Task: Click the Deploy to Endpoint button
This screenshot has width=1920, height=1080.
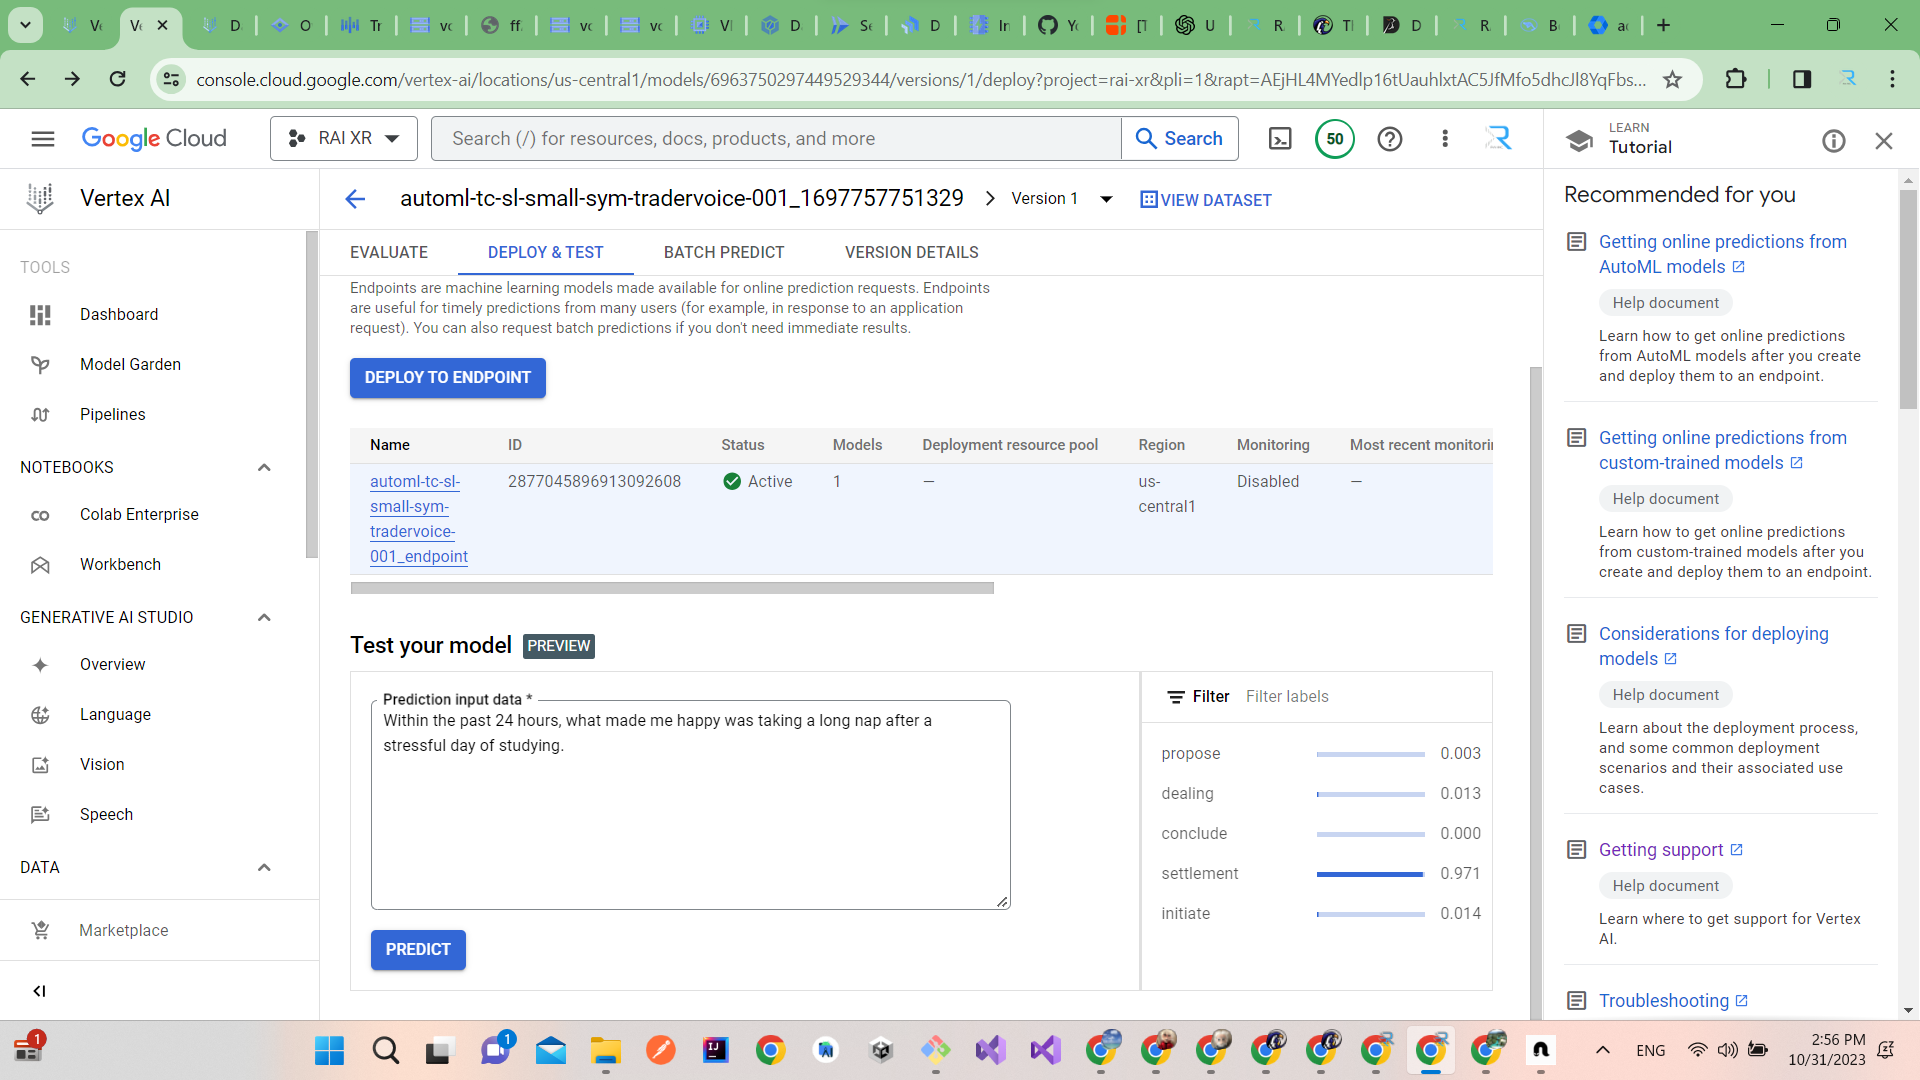Action: click(447, 378)
